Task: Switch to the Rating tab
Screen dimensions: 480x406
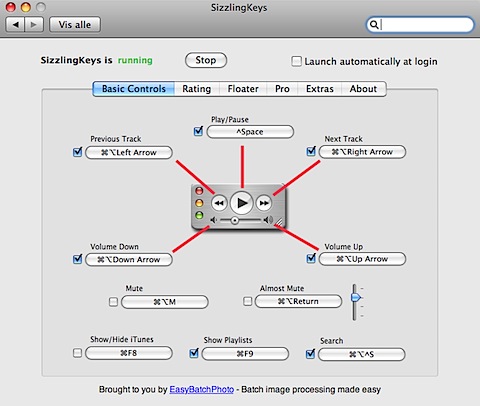Action: click(x=197, y=89)
